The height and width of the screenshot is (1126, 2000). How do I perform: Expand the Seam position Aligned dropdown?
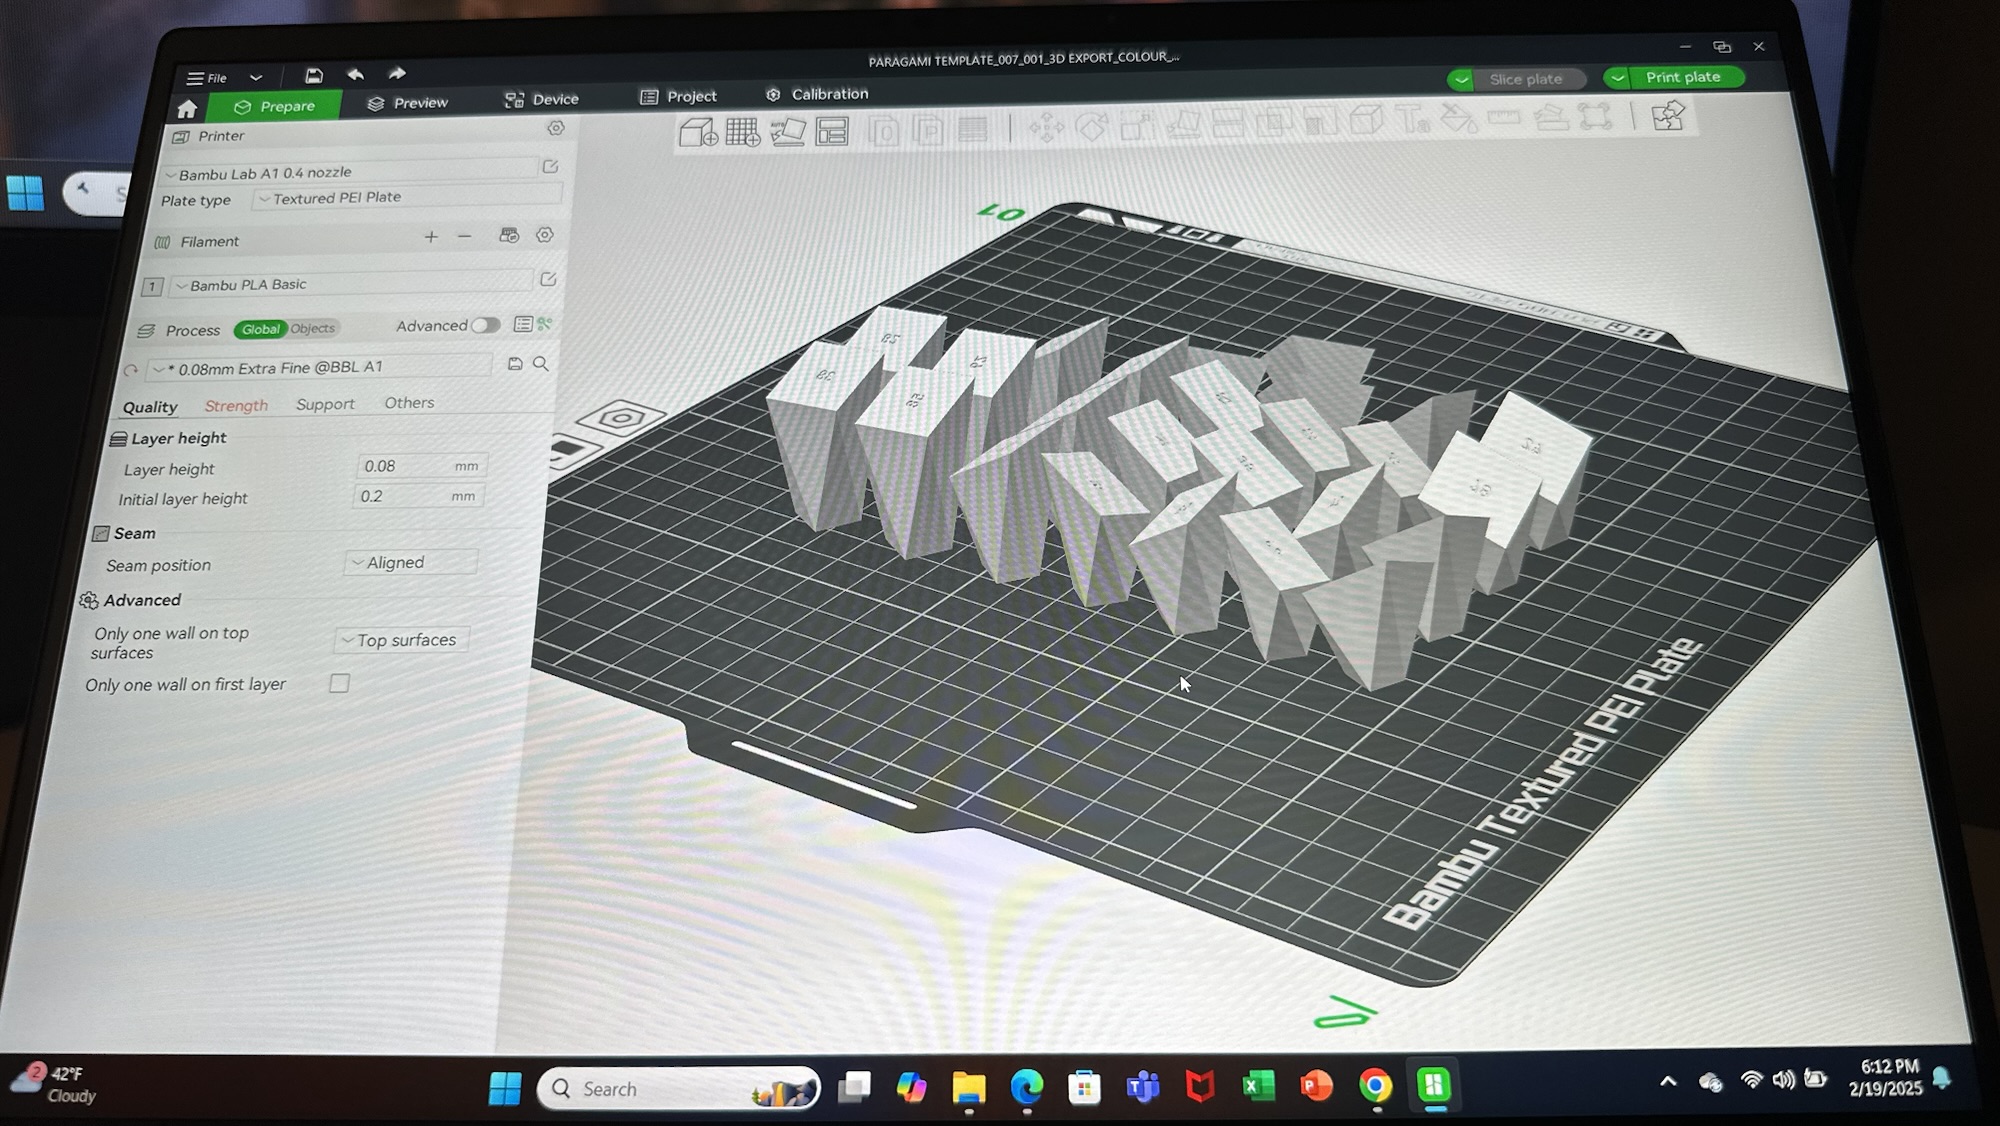coord(411,562)
